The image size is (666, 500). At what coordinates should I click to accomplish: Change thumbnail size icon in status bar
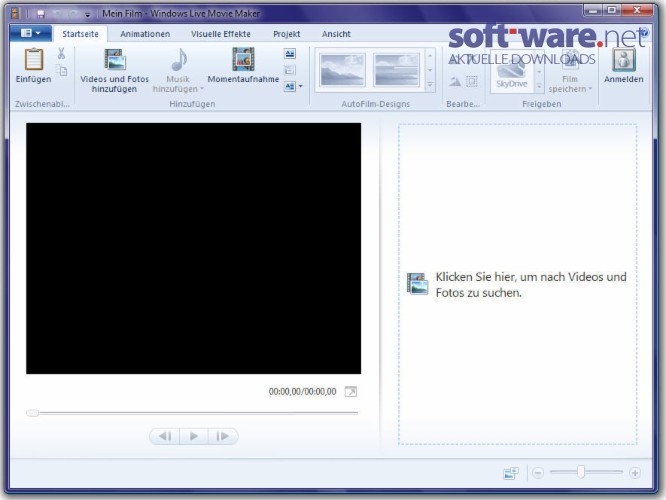pos(511,473)
